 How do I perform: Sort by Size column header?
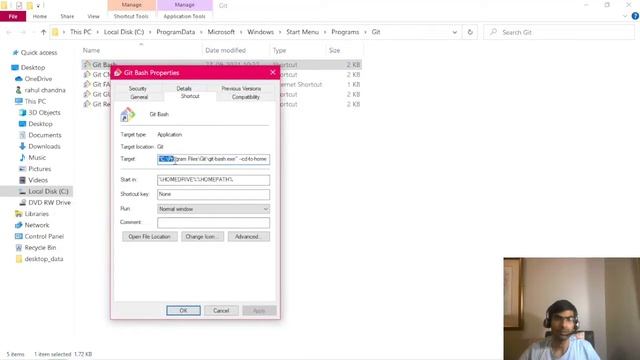(334, 50)
